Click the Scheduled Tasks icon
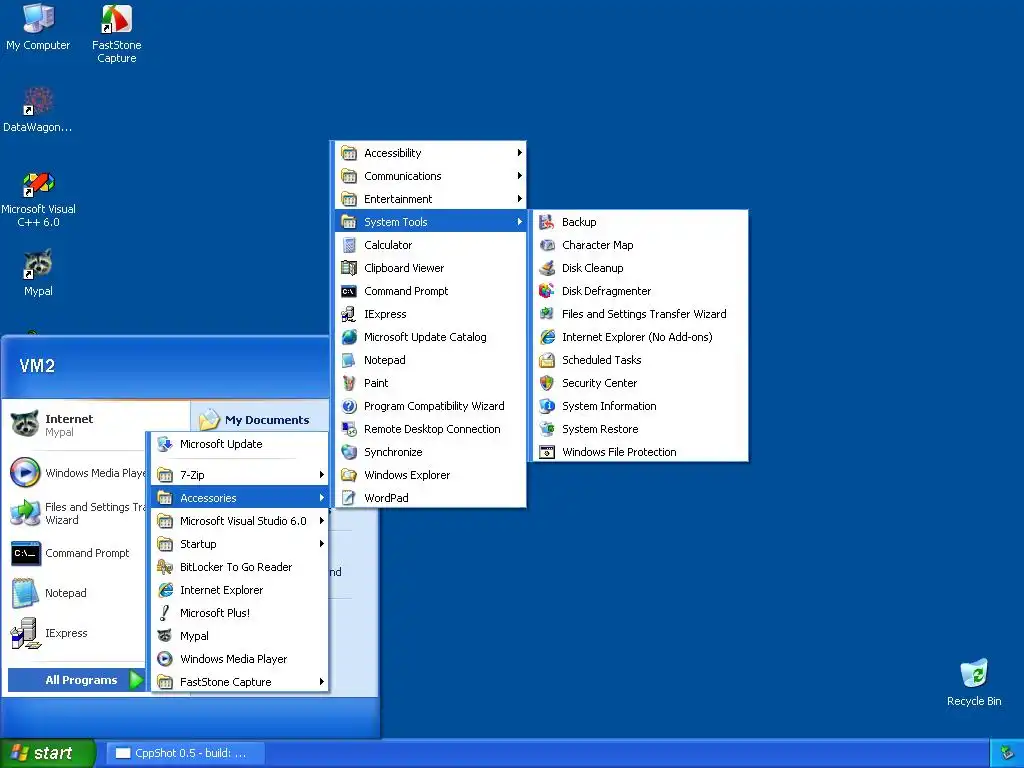This screenshot has height=768, width=1024. (x=547, y=360)
